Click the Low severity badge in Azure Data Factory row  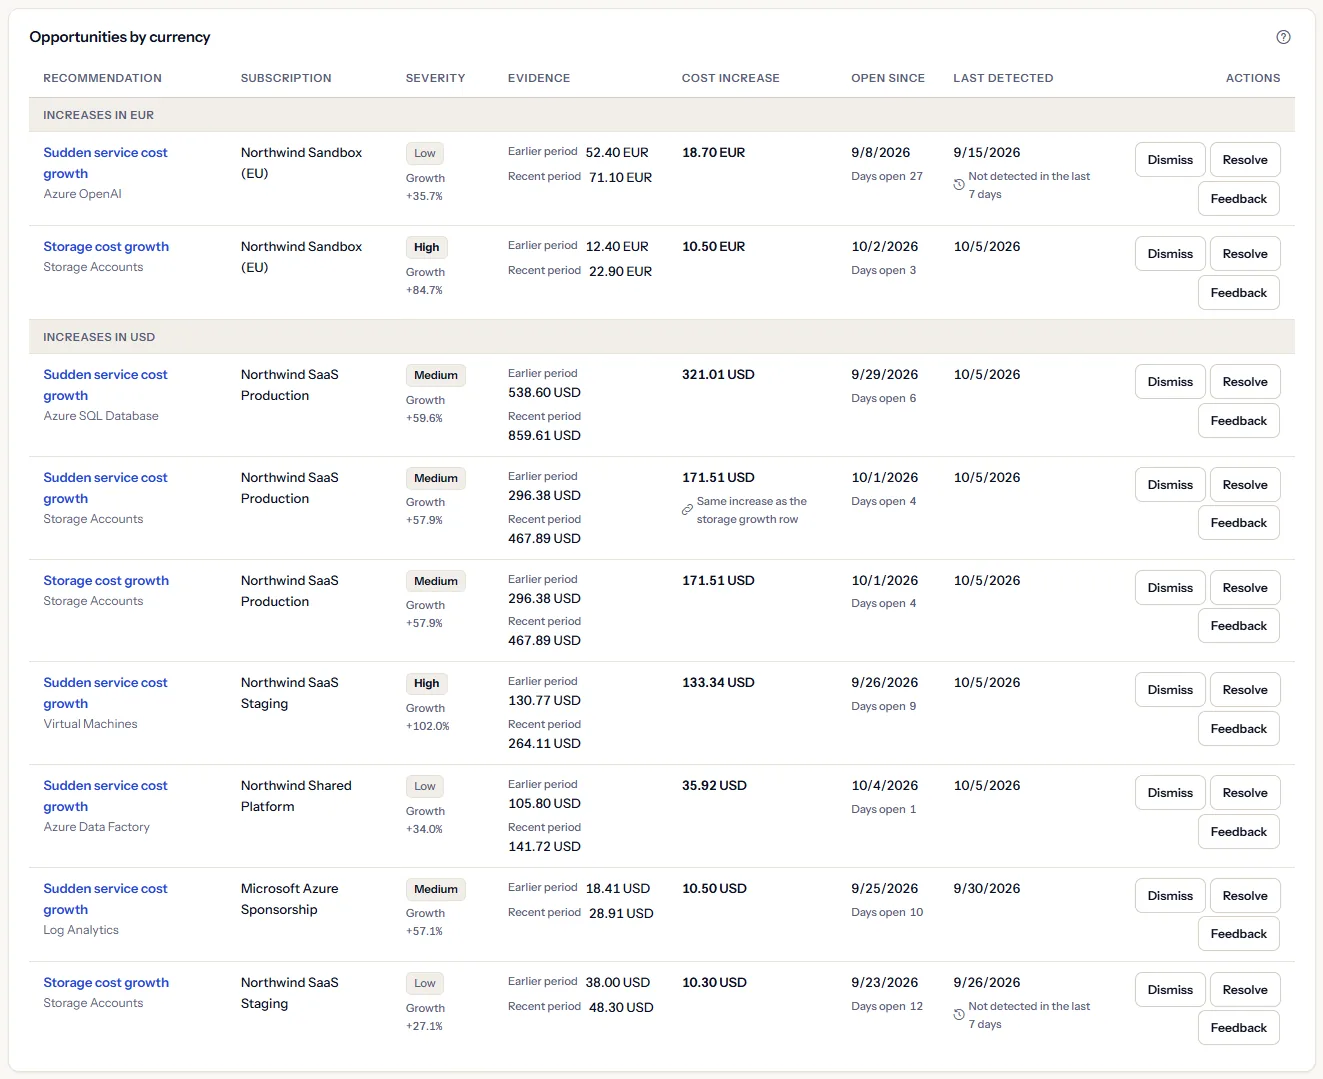point(425,787)
